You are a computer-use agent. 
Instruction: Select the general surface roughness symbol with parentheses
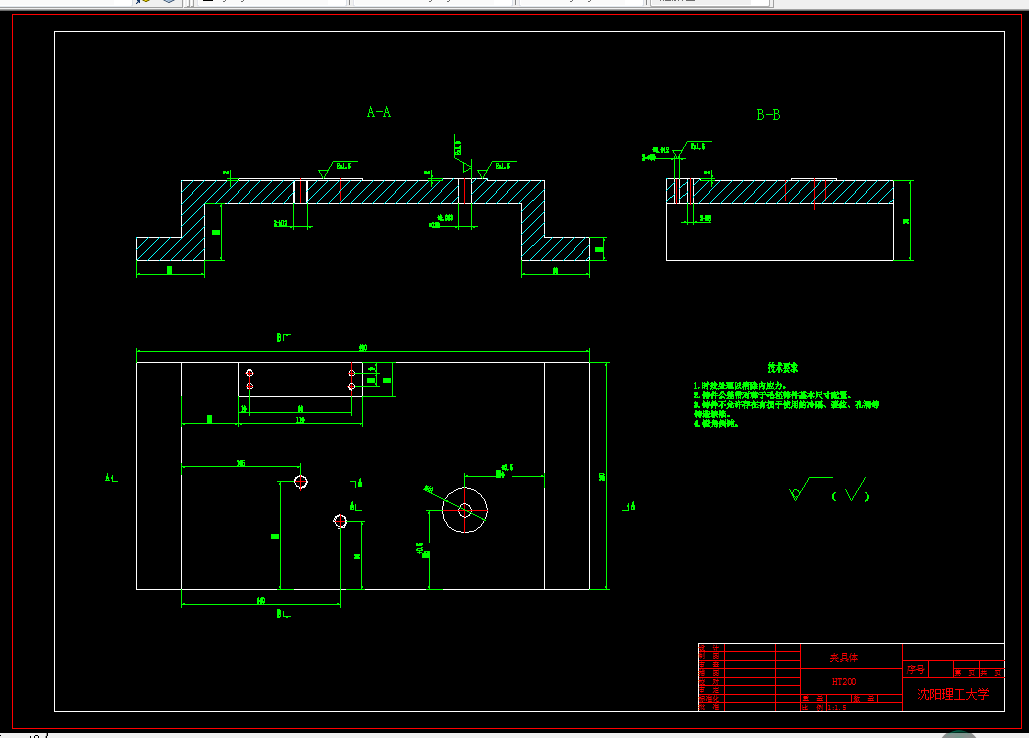point(830,489)
